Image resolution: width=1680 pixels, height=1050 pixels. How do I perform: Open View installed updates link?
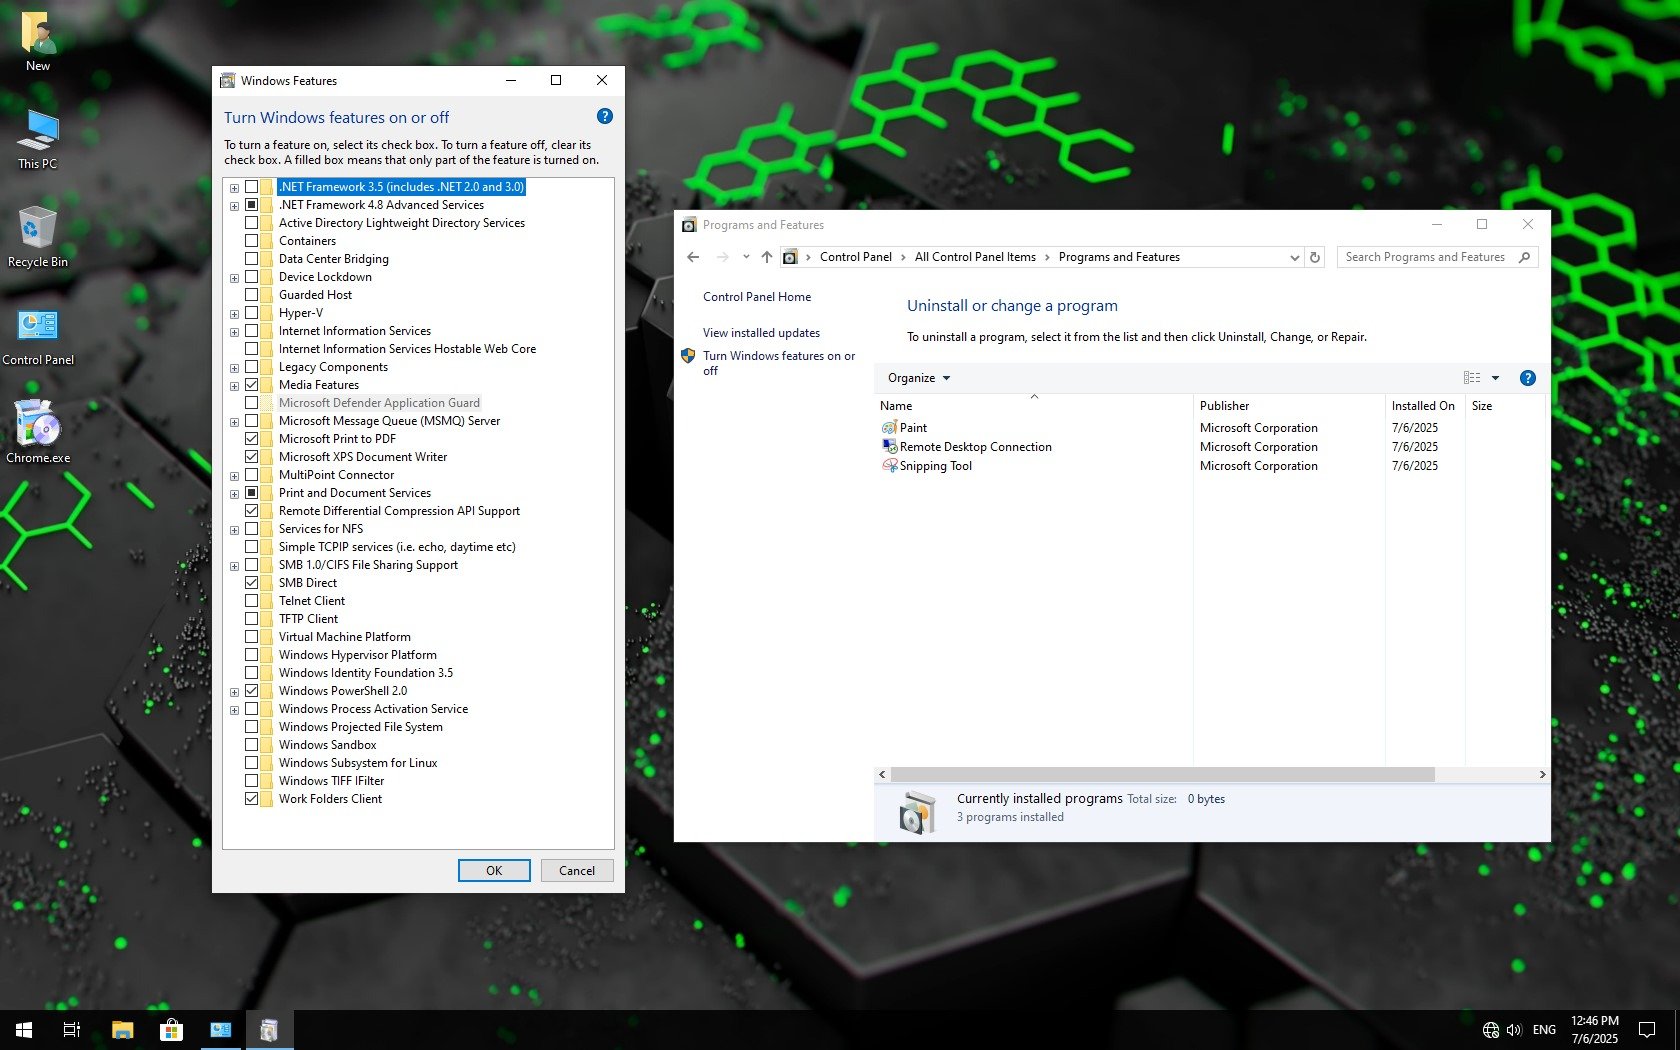(761, 333)
